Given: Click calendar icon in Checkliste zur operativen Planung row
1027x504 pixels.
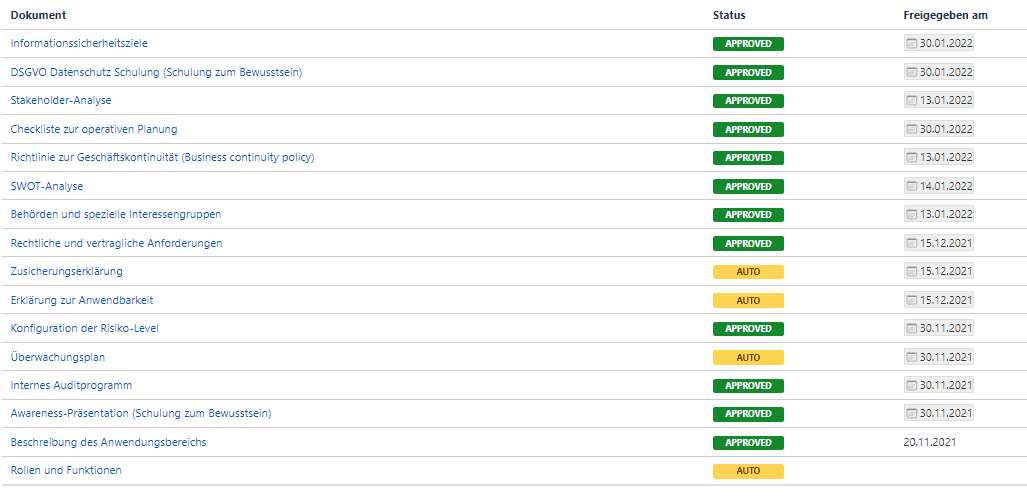Looking at the screenshot, I should 911,129.
